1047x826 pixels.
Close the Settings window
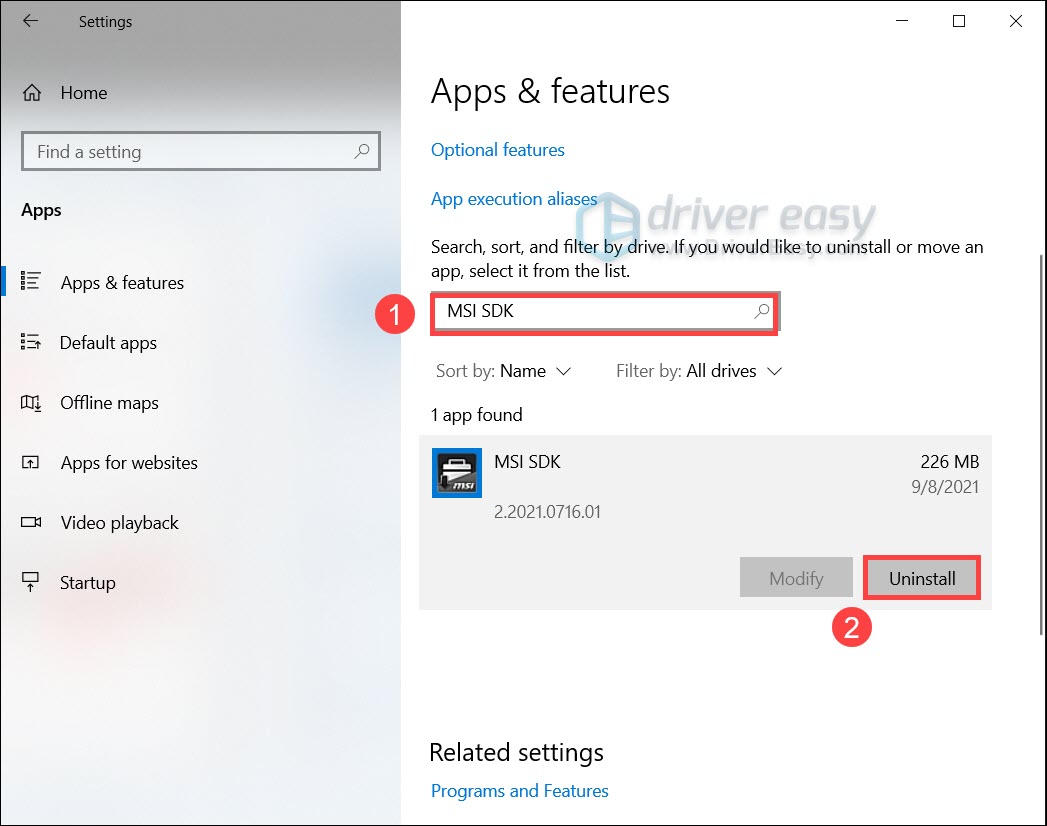click(1016, 21)
